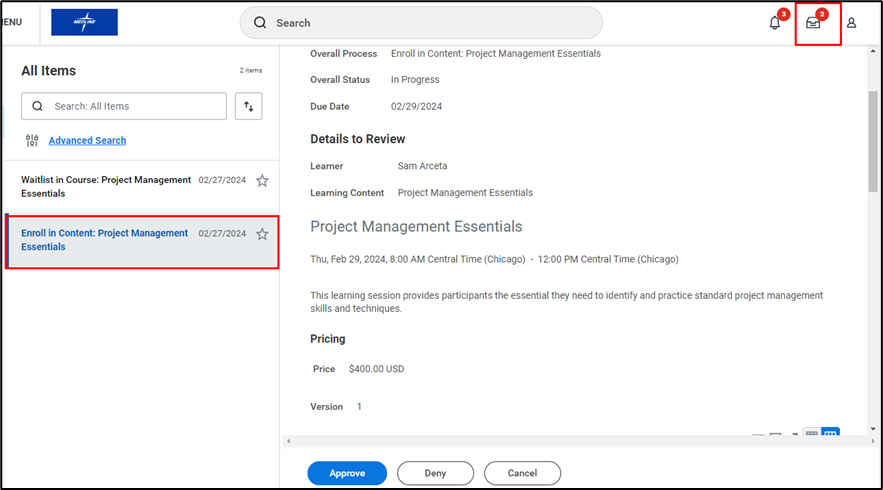Click the Medline logo in header

click(x=84, y=22)
